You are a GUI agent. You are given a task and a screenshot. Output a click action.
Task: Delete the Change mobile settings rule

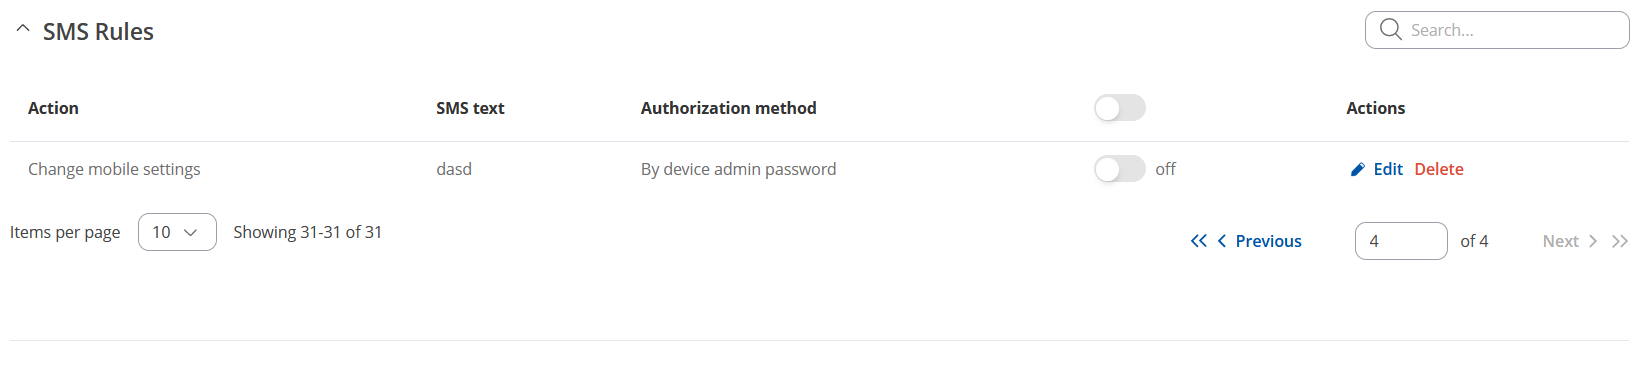[x=1439, y=169]
